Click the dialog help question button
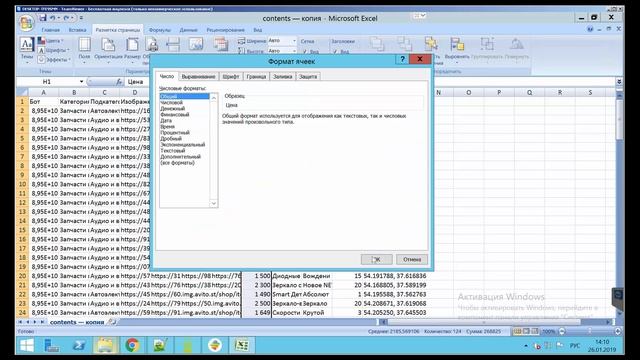The height and width of the screenshot is (360, 640). (402, 60)
